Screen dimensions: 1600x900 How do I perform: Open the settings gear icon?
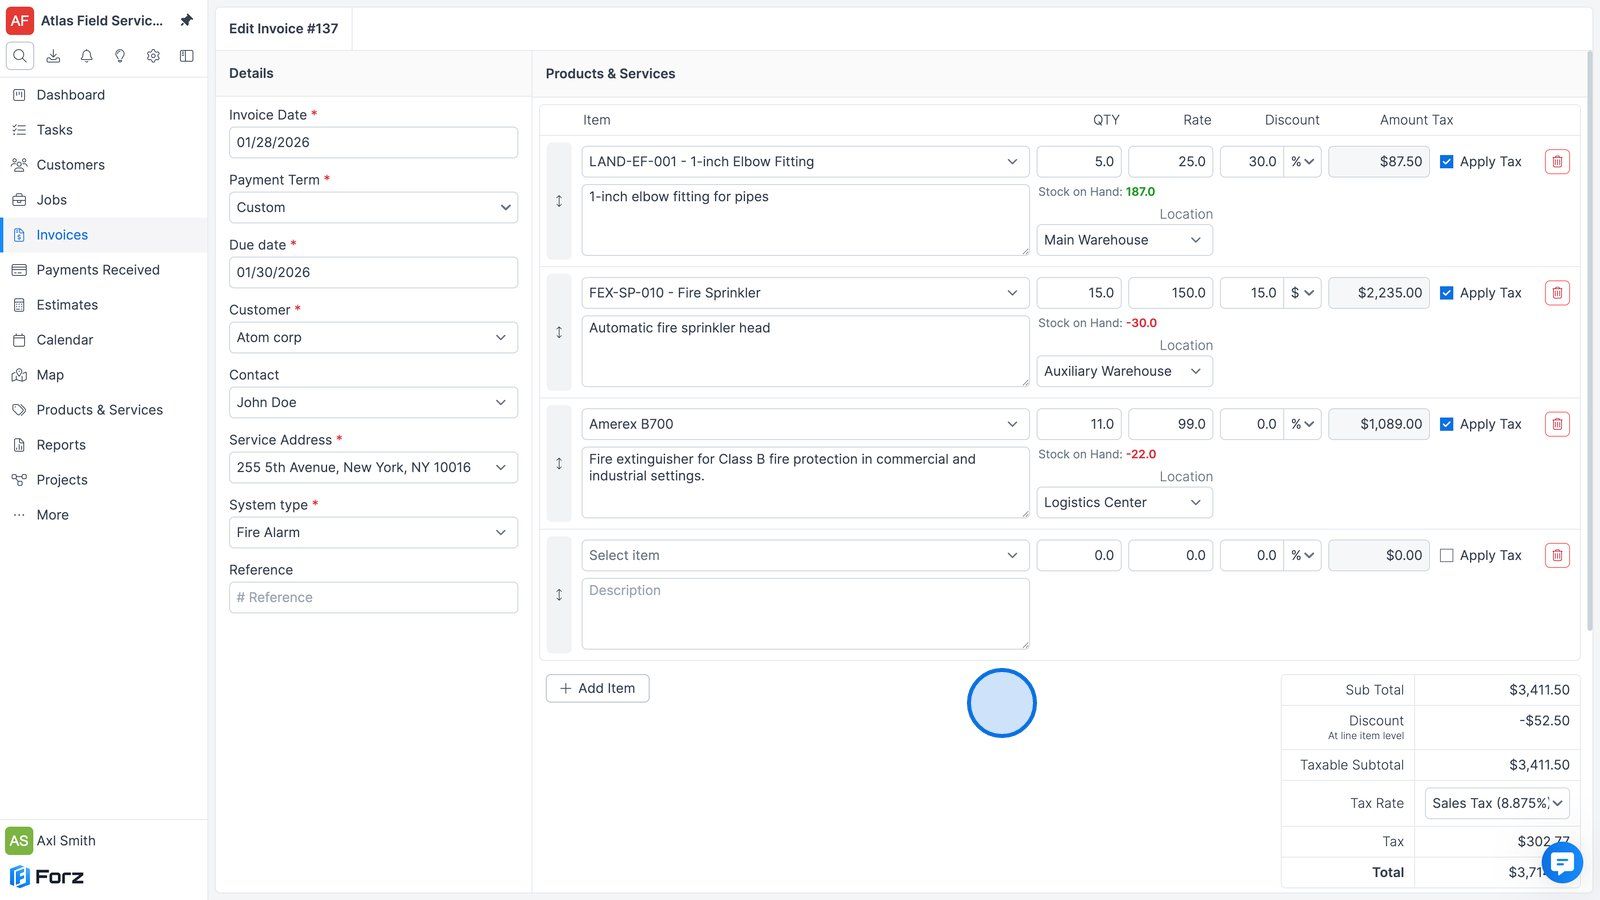153,56
